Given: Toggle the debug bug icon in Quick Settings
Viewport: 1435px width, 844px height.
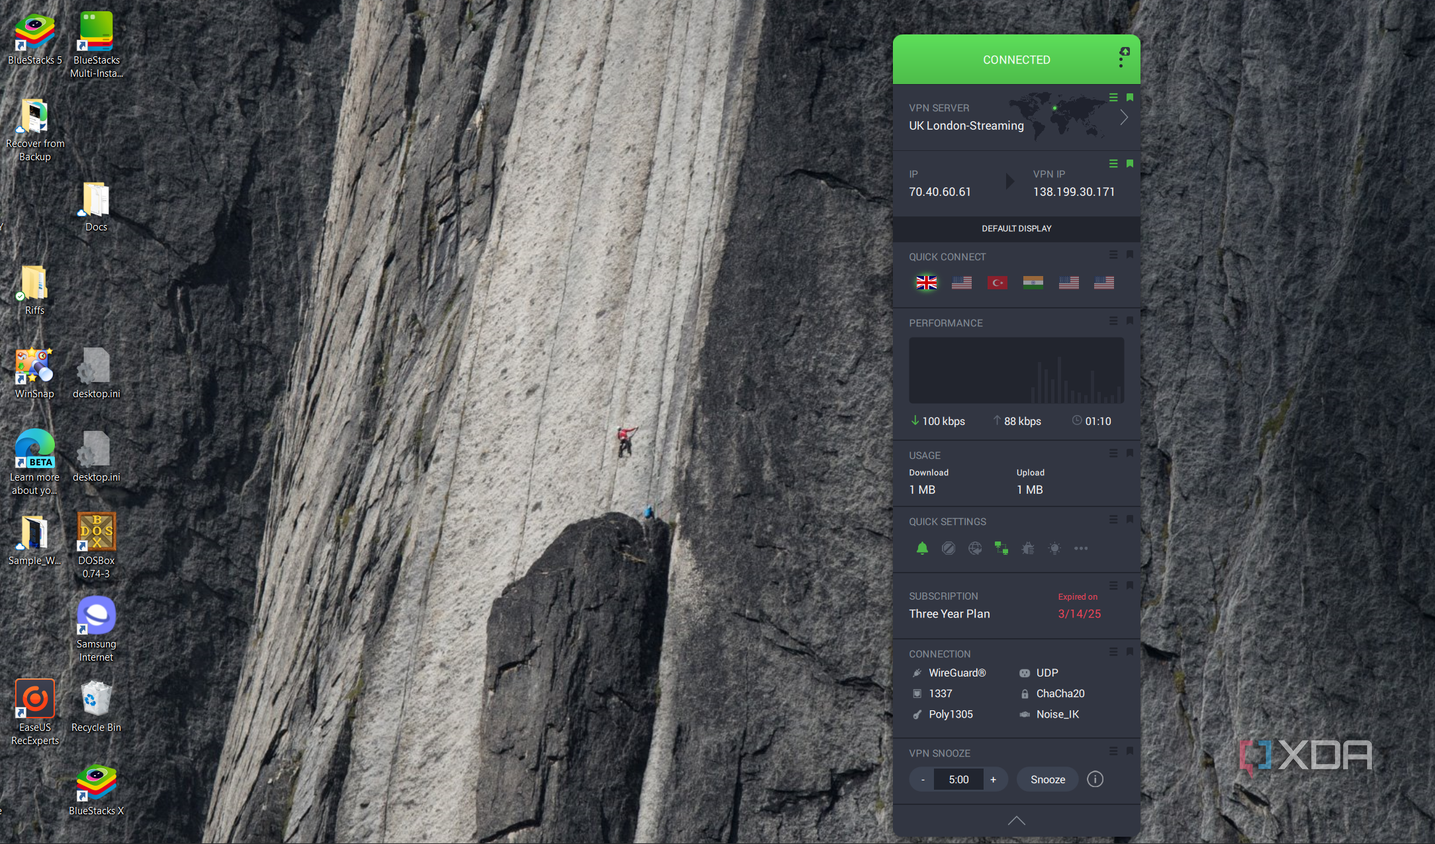Looking at the screenshot, I should [x=1028, y=548].
